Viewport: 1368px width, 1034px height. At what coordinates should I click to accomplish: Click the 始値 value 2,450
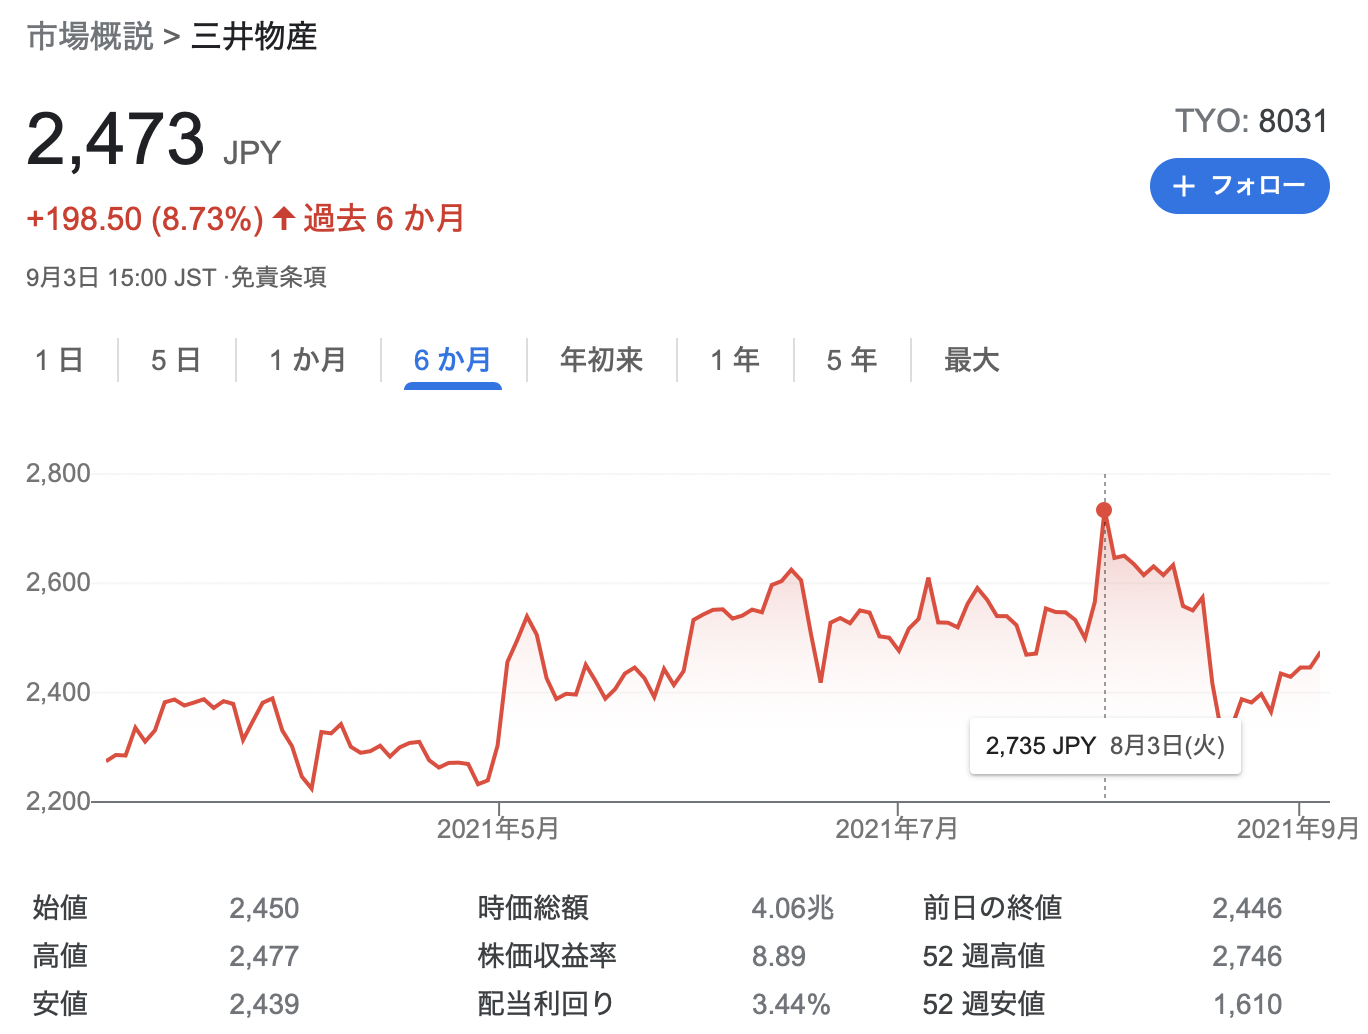click(x=264, y=908)
